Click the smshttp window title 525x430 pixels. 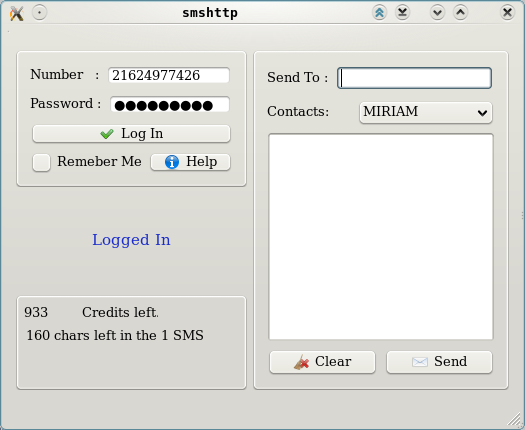[210, 13]
